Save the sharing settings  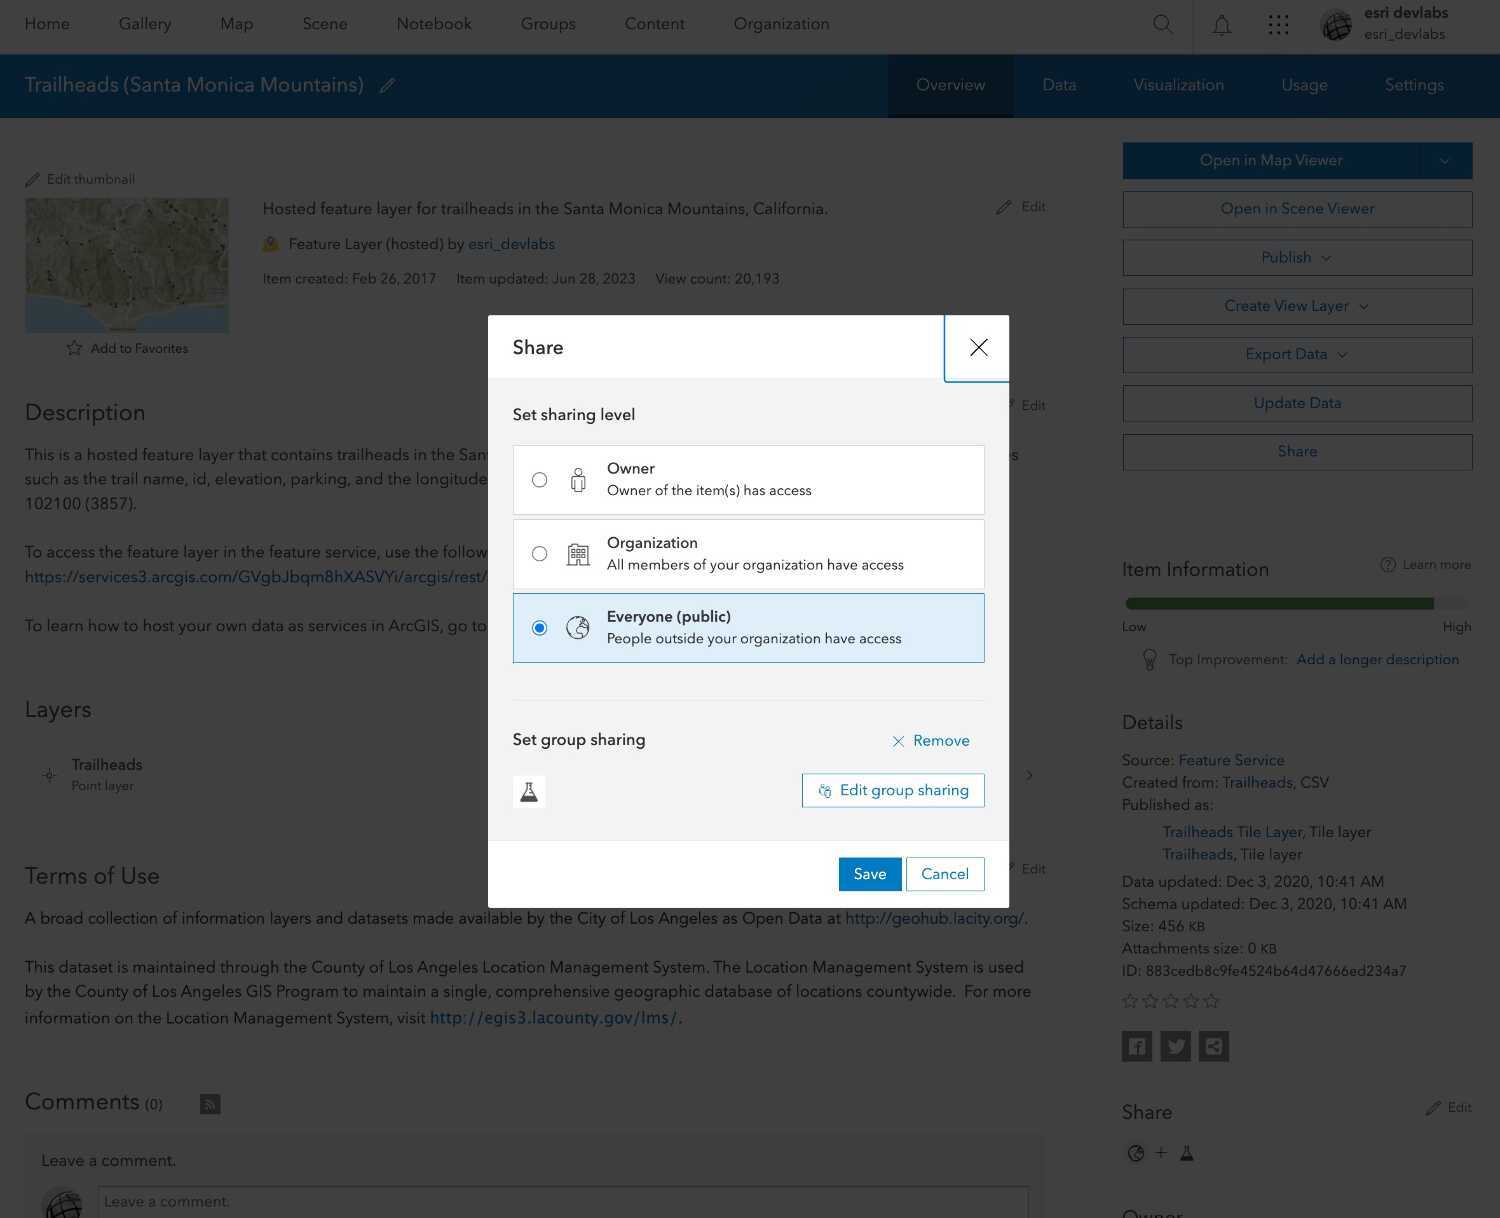[x=869, y=873]
